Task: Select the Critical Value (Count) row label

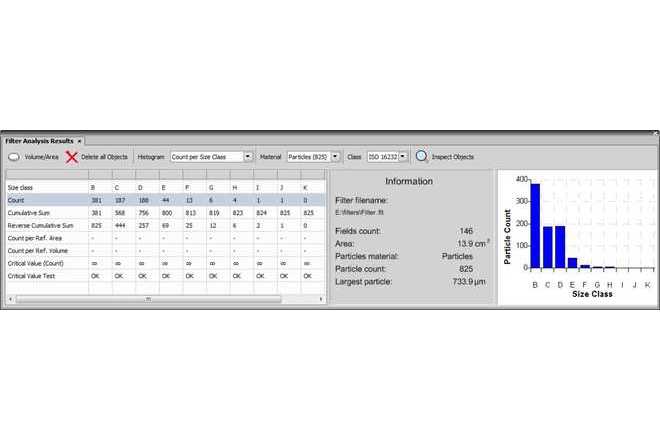Action: [36, 264]
